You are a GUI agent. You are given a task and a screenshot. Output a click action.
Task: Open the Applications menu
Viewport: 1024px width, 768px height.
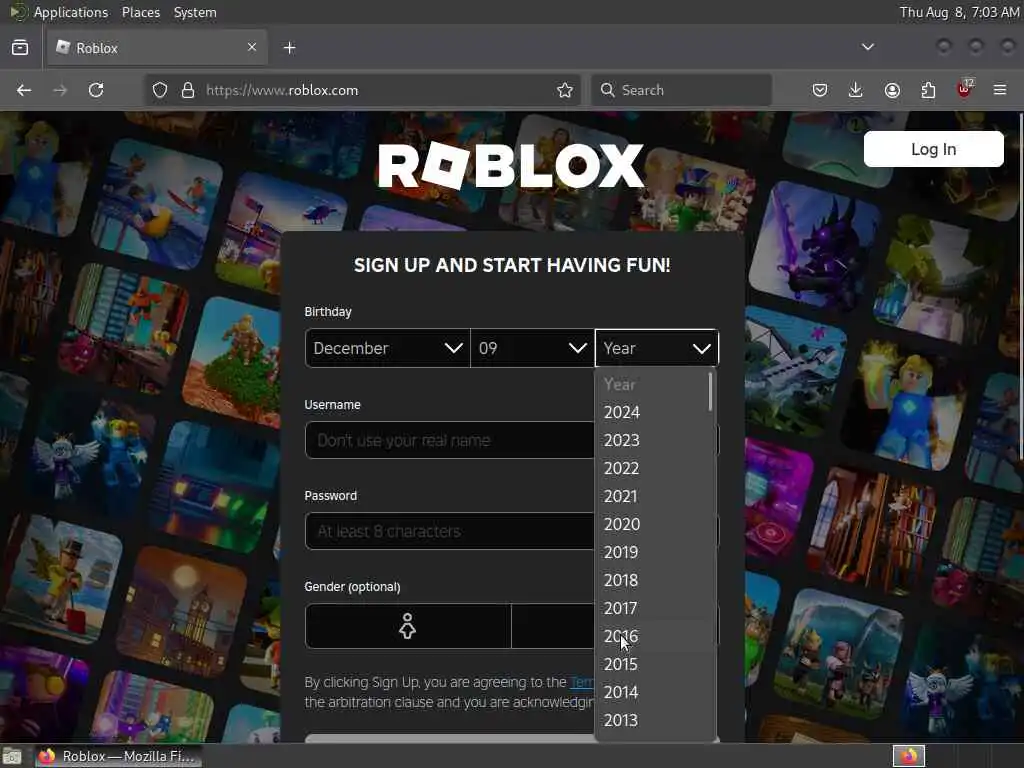(71, 12)
